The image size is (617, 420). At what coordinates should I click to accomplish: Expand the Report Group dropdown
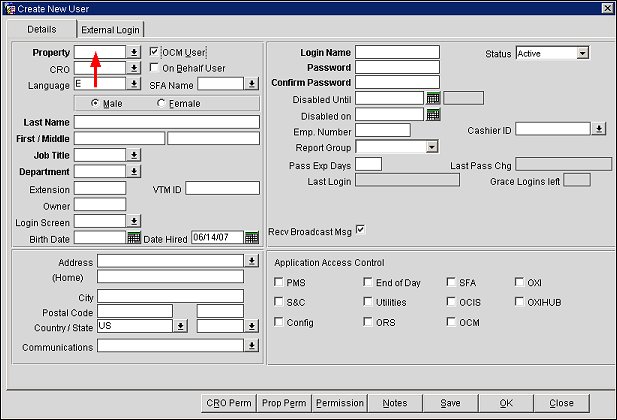(x=431, y=147)
